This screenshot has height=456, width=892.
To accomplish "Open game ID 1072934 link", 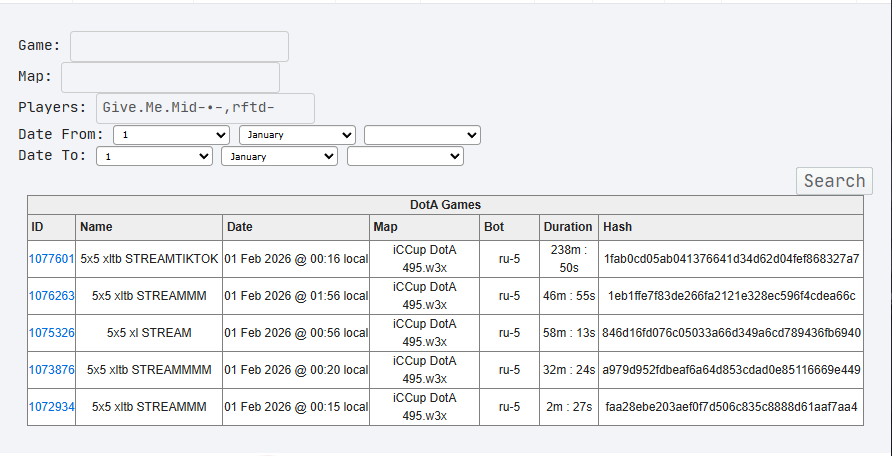I will pyautogui.click(x=52, y=407).
